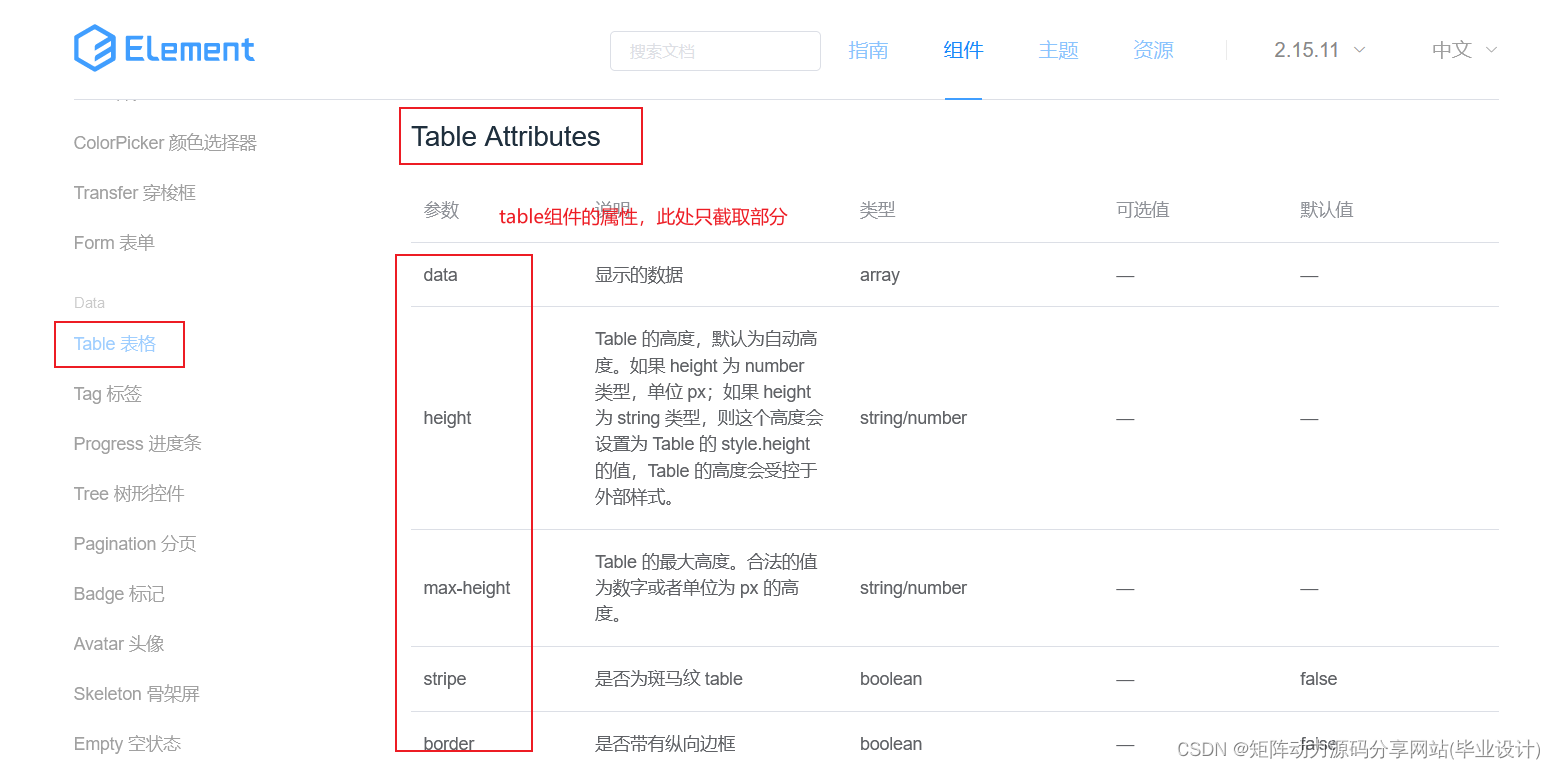Click the CSDN watermark link at bottom right
Screen dimensions: 1555x769
(1360, 748)
